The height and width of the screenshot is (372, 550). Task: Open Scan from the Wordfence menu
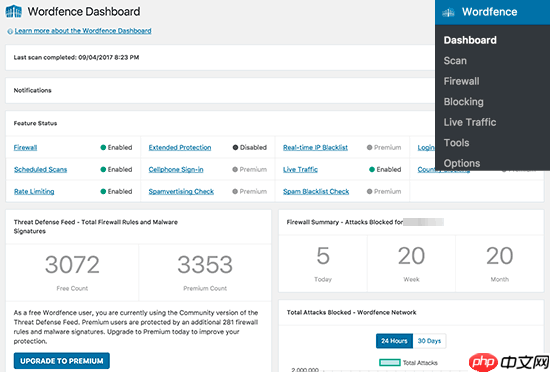[x=455, y=61]
